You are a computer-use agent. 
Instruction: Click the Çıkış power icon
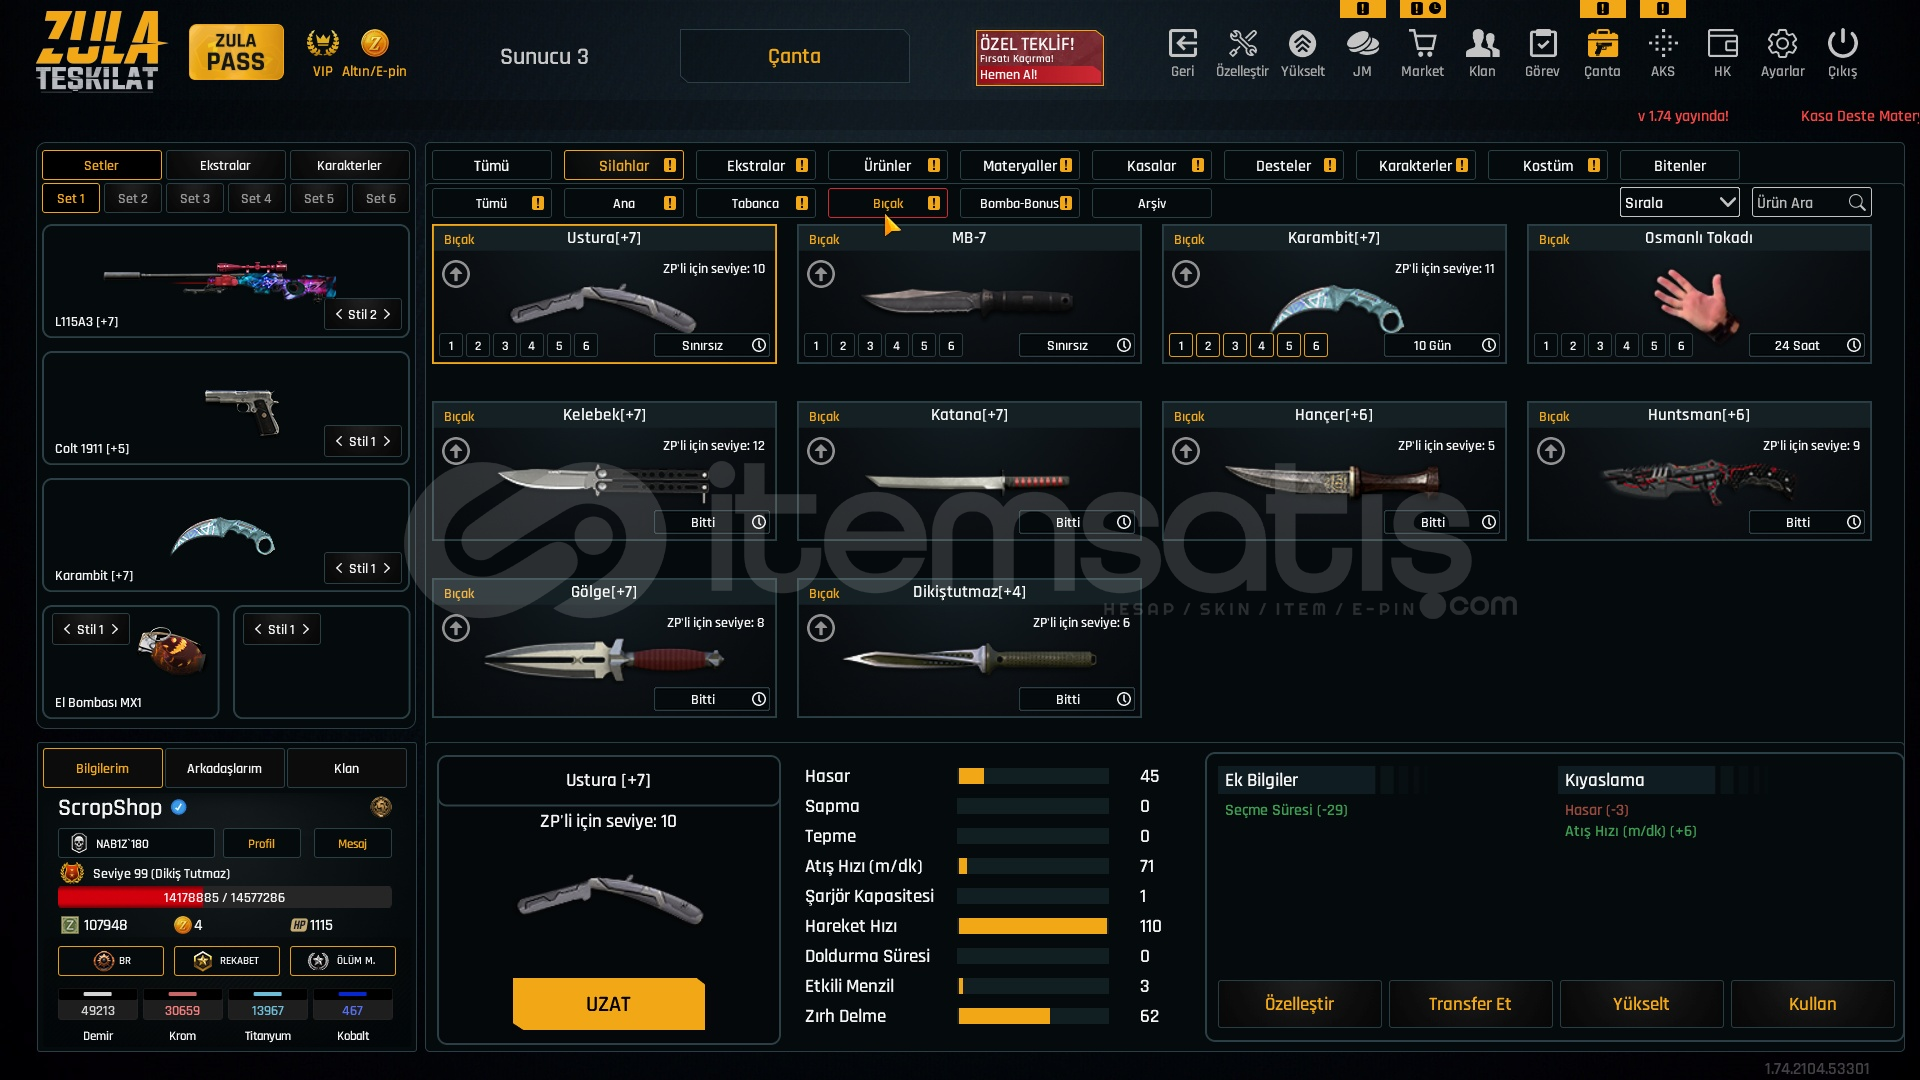(x=1842, y=45)
